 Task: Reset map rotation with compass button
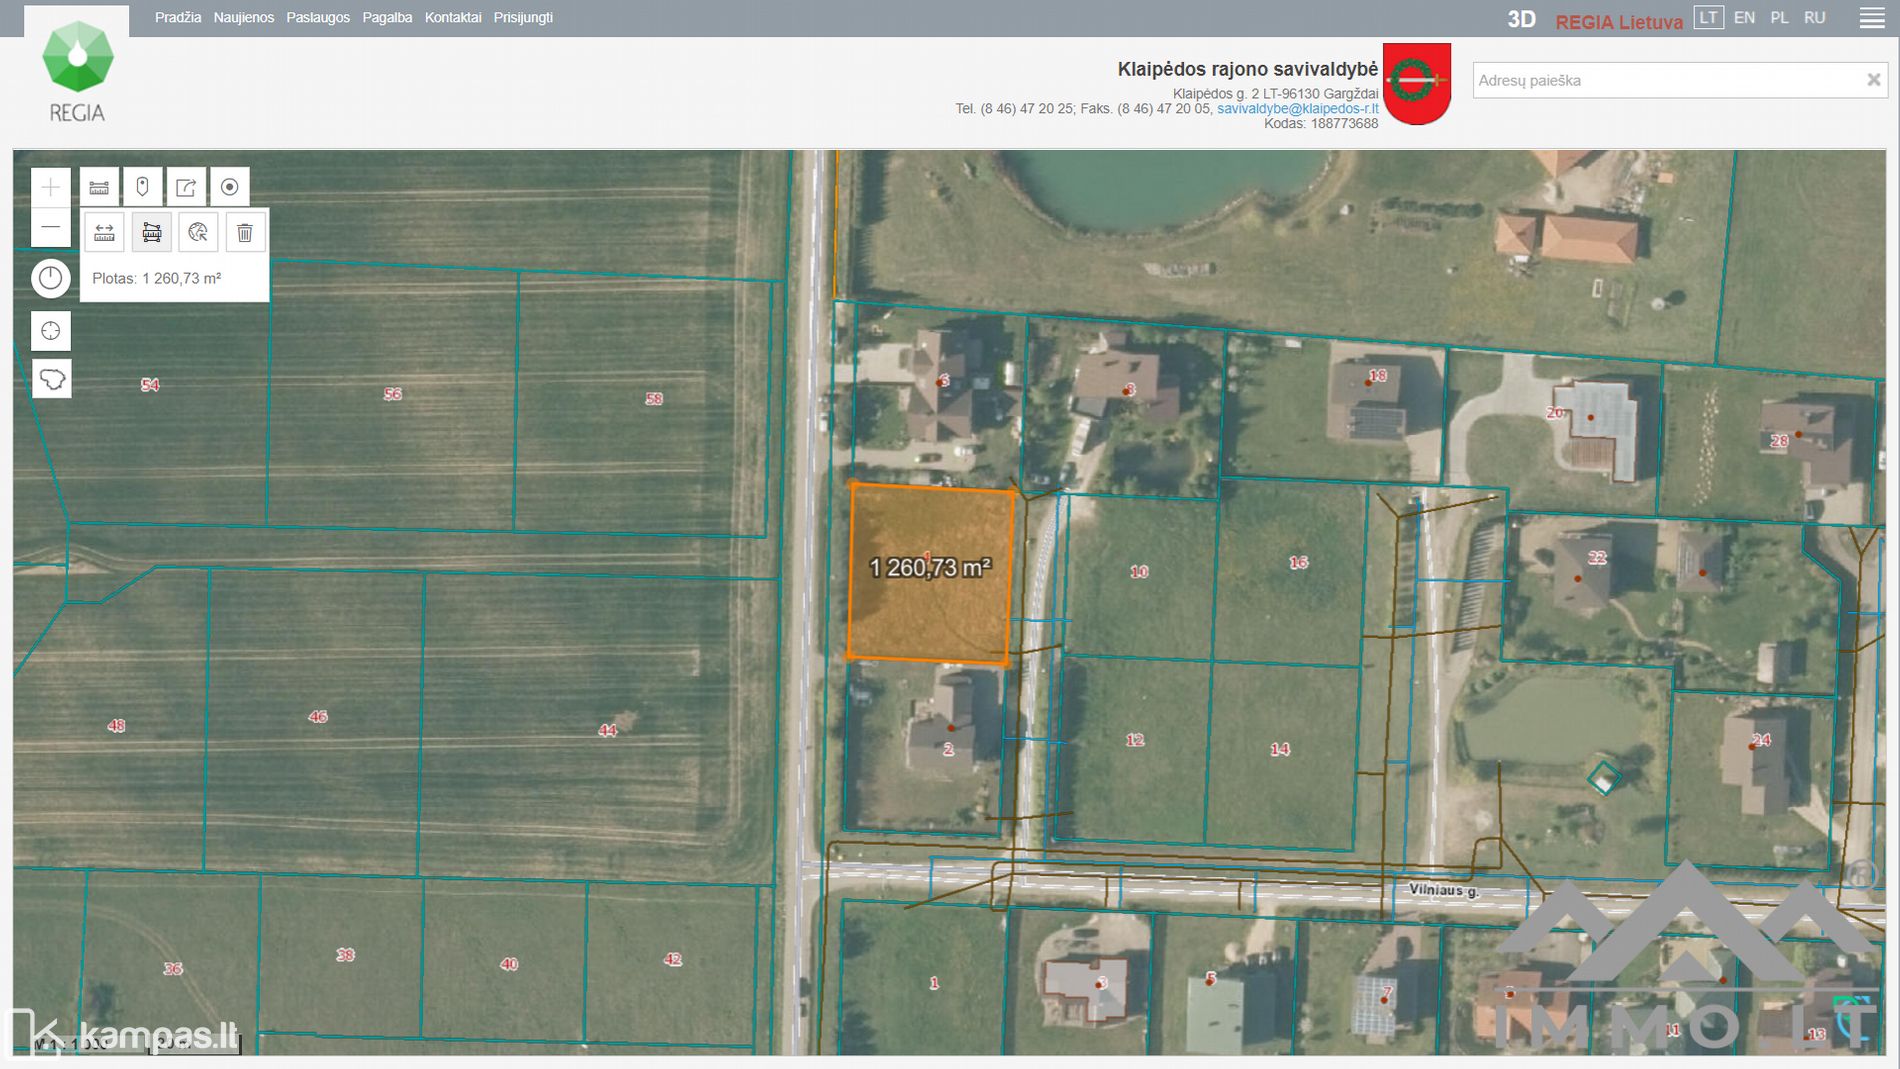[x=51, y=278]
